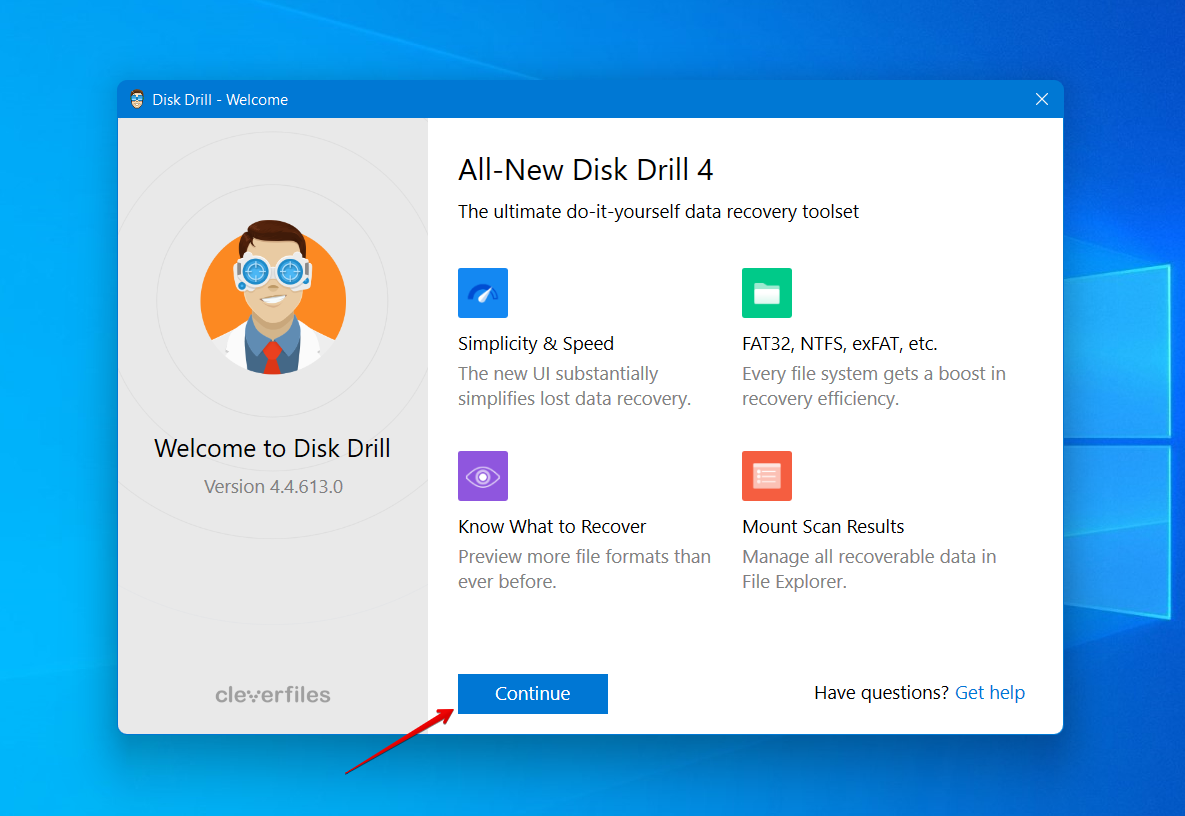The image size is (1185, 816).
Task: Click the purple eye preview icon
Action: click(483, 476)
